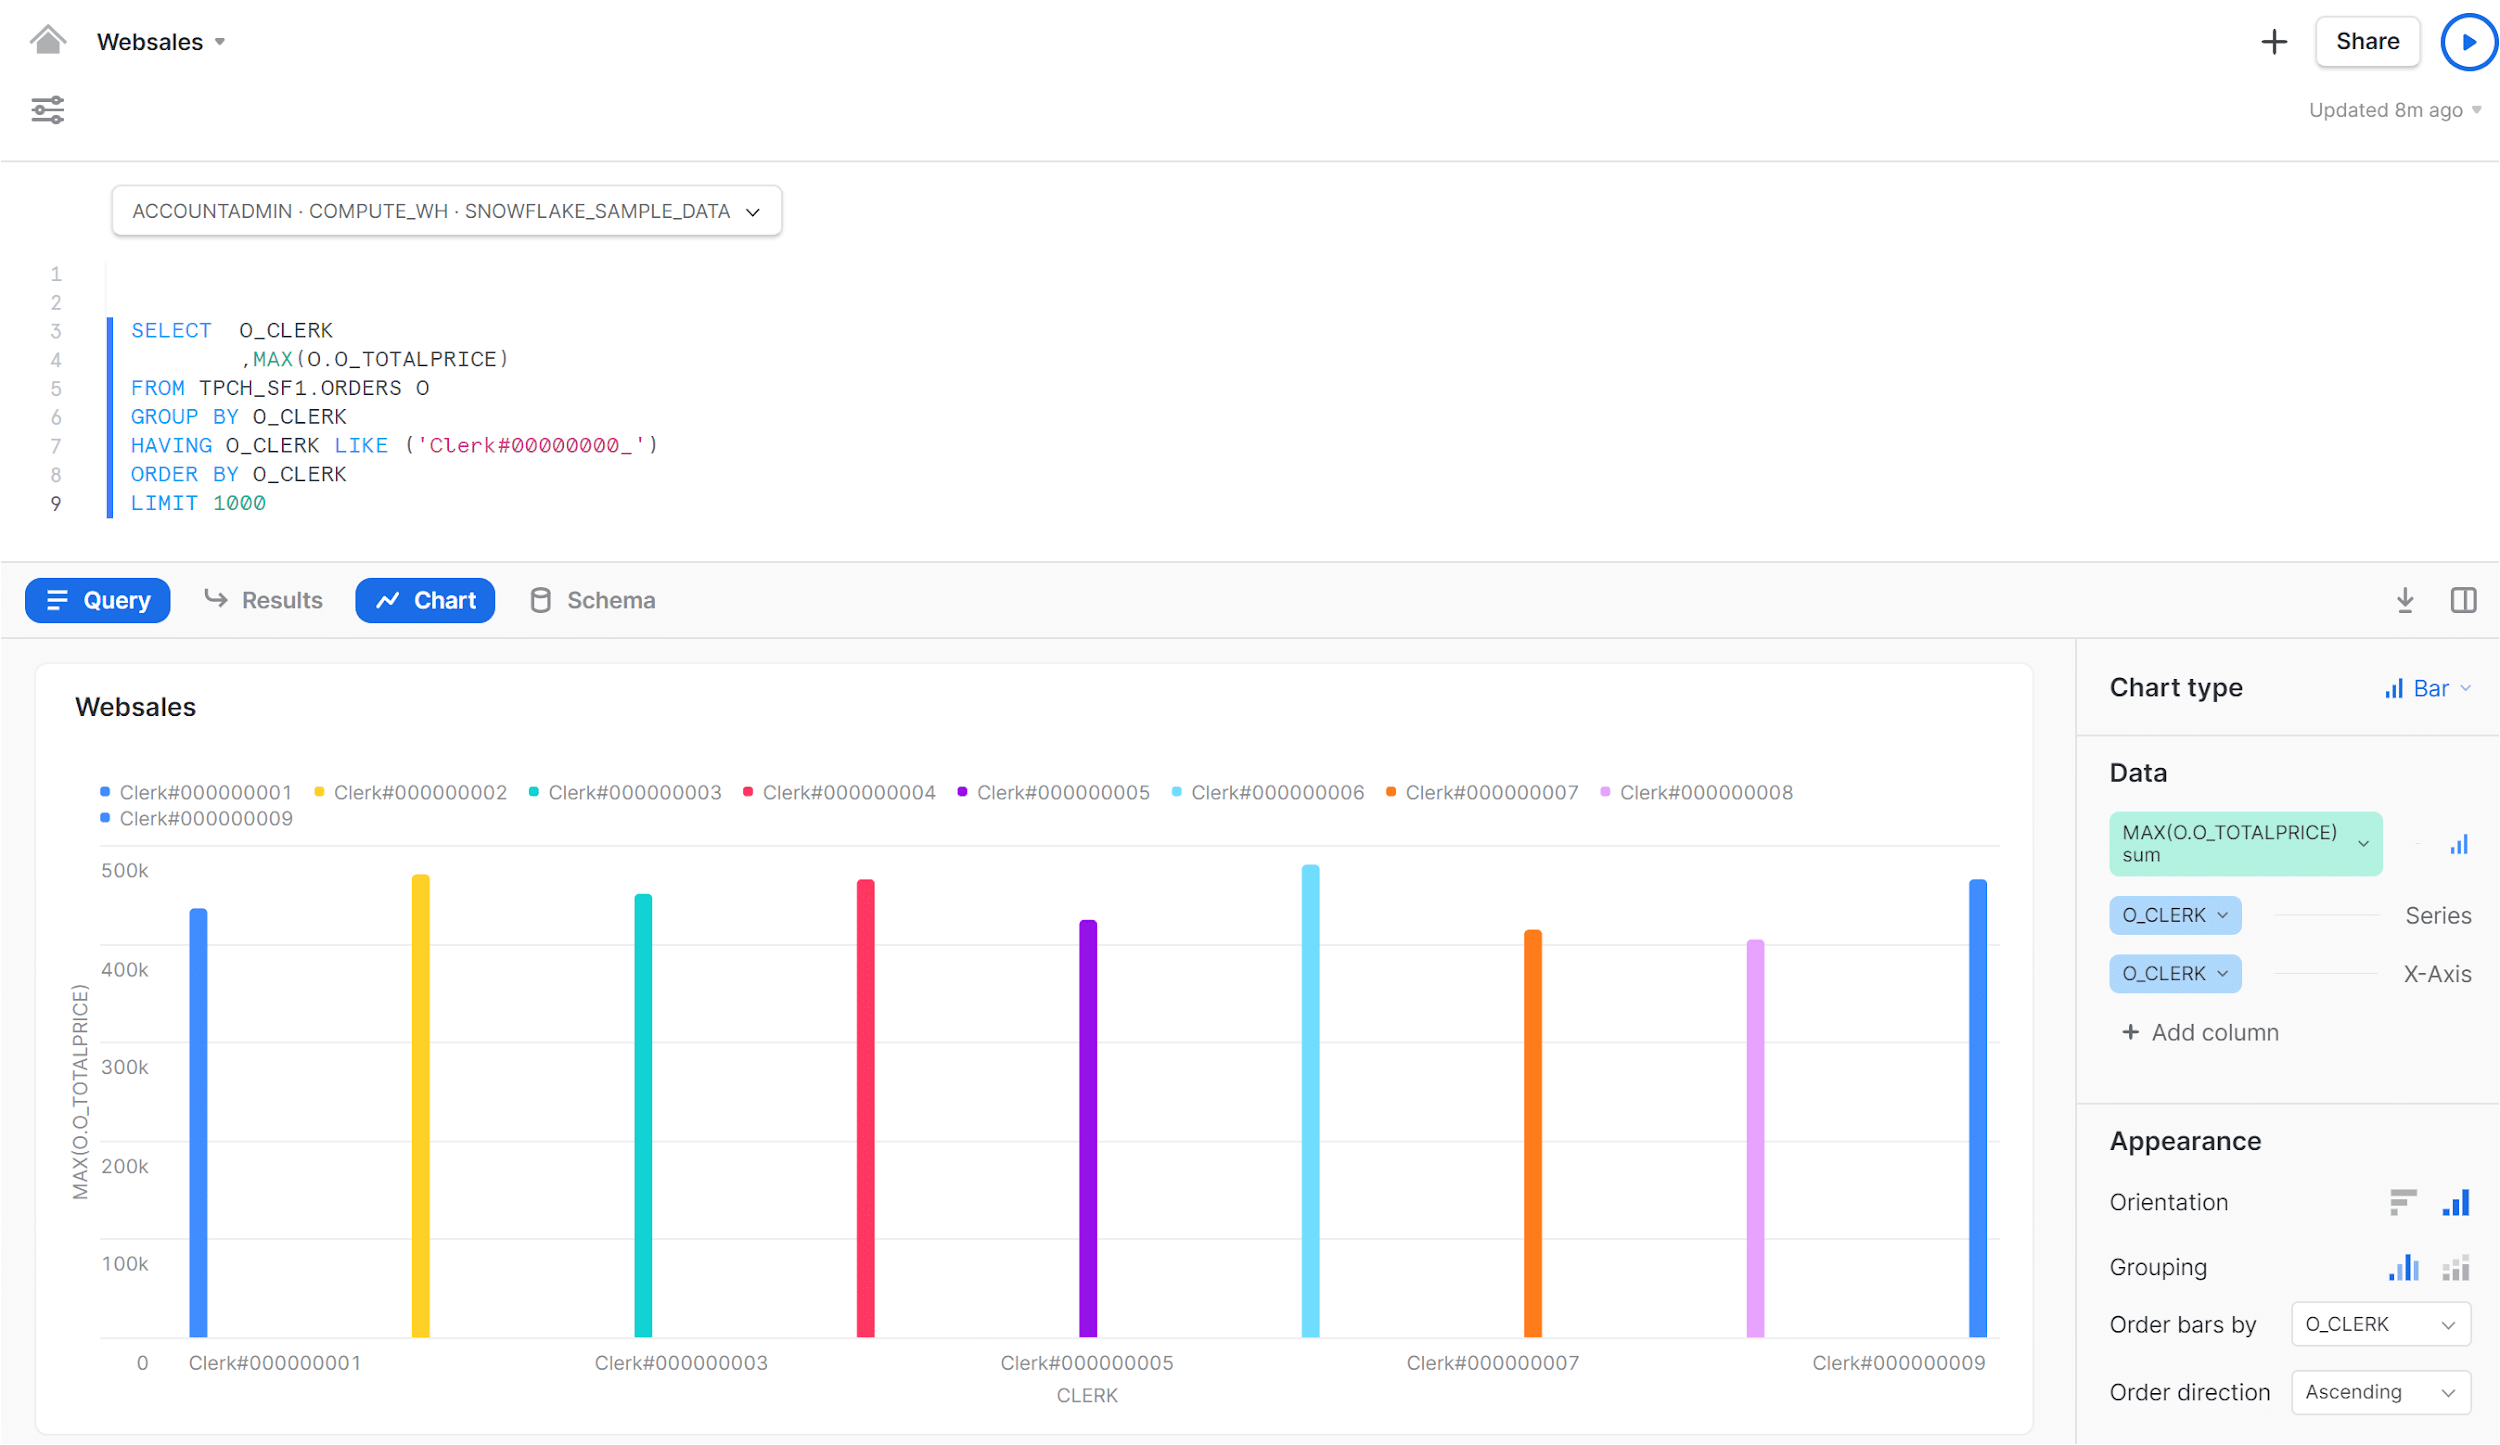Select the Query tab
The width and height of the screenshot is (2500, 1445).
(x=96, y=600)
